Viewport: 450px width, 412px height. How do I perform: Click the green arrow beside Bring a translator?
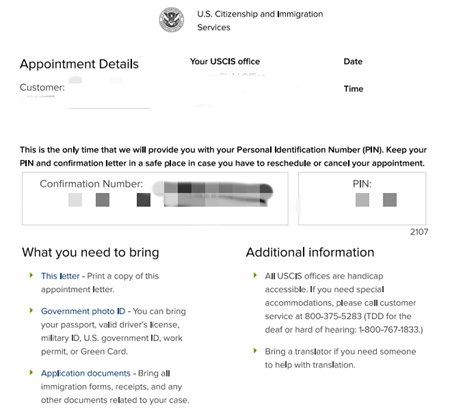click(x=255, y=351)
